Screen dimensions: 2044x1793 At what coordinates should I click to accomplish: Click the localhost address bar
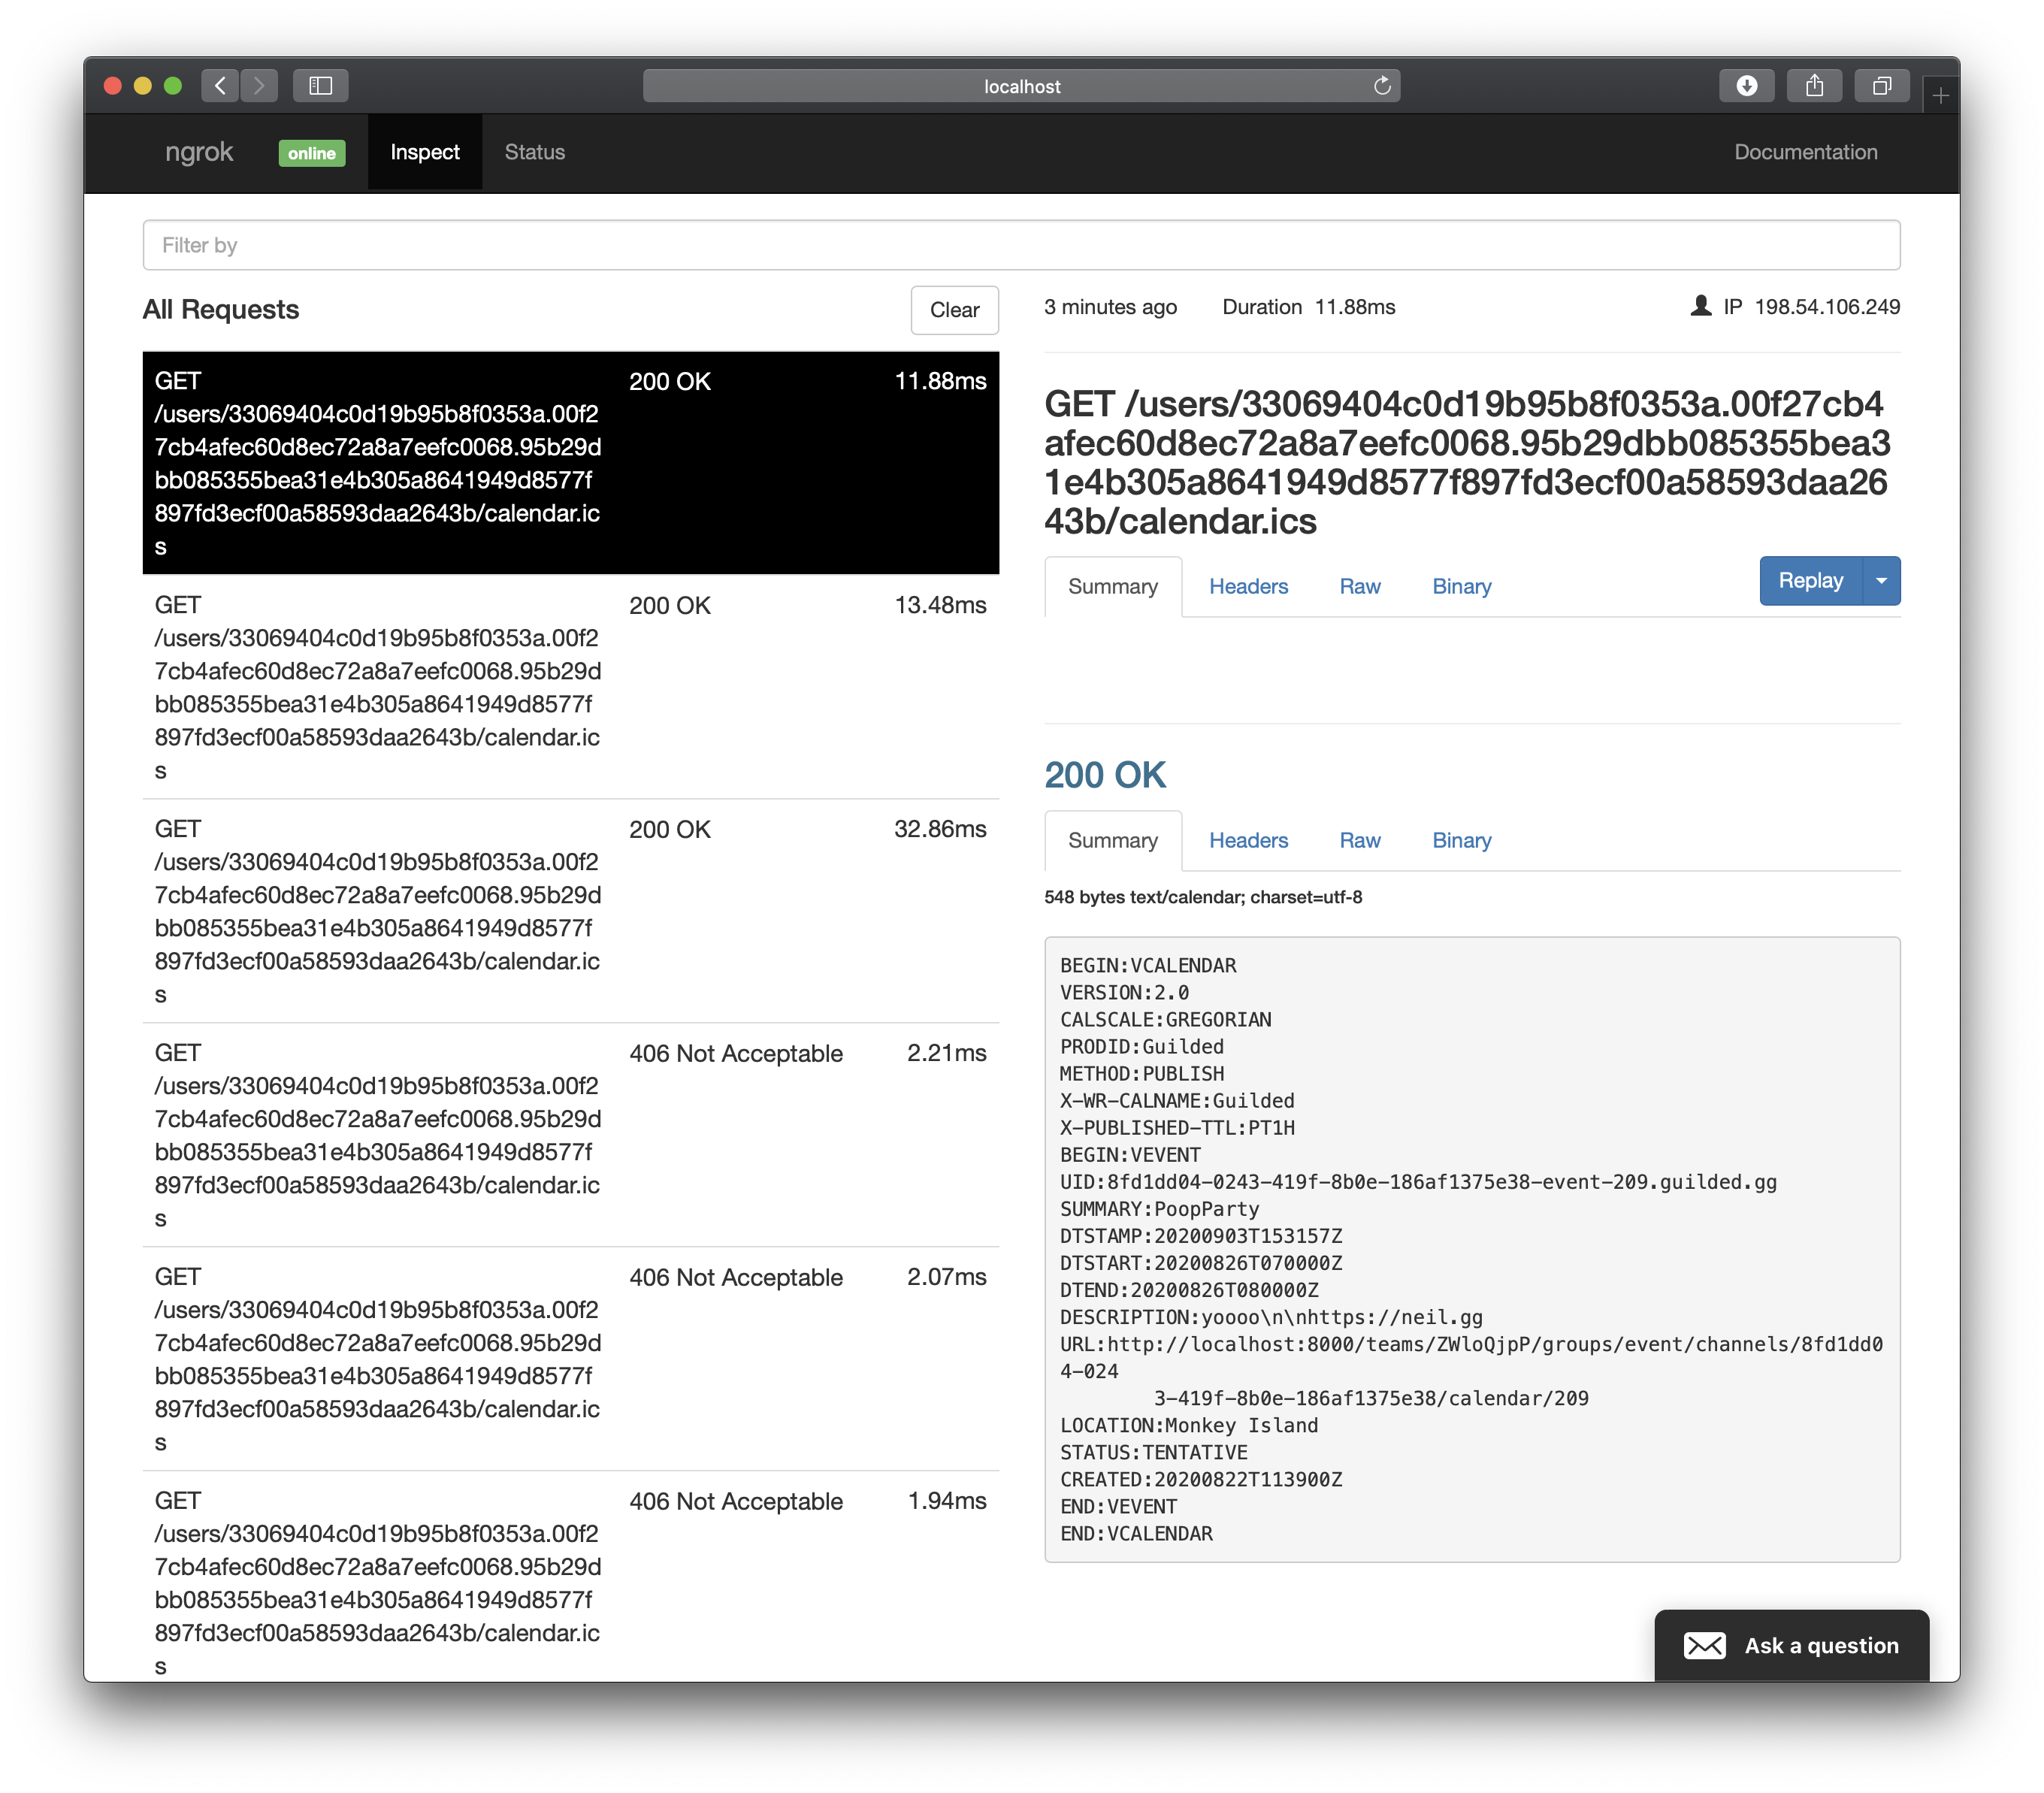(x=1021, y=86)
